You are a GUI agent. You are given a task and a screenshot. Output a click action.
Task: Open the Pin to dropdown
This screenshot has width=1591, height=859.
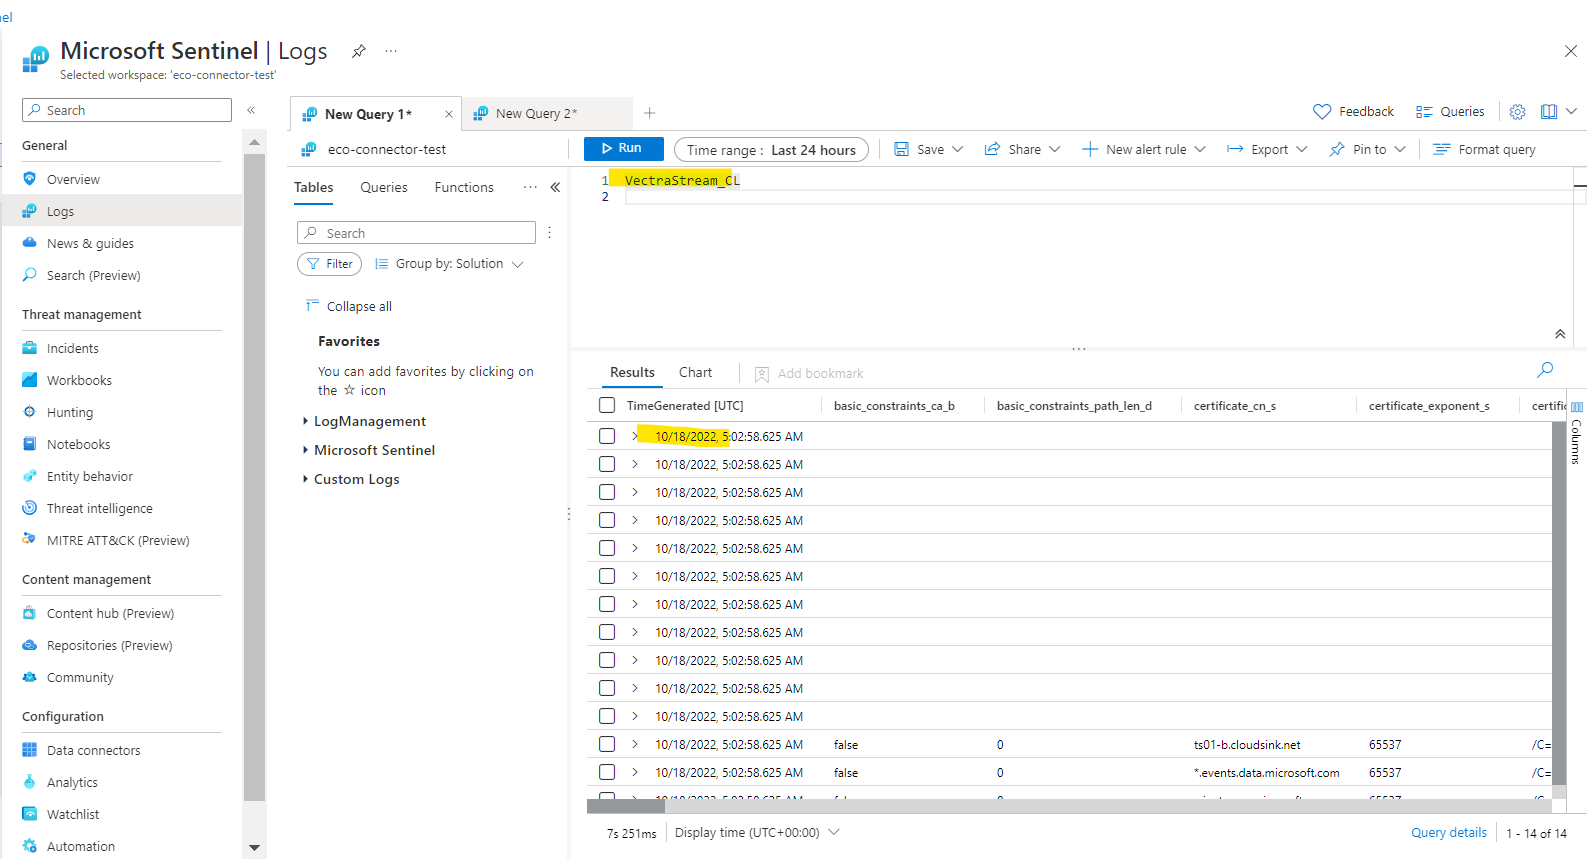[1367, 149]
